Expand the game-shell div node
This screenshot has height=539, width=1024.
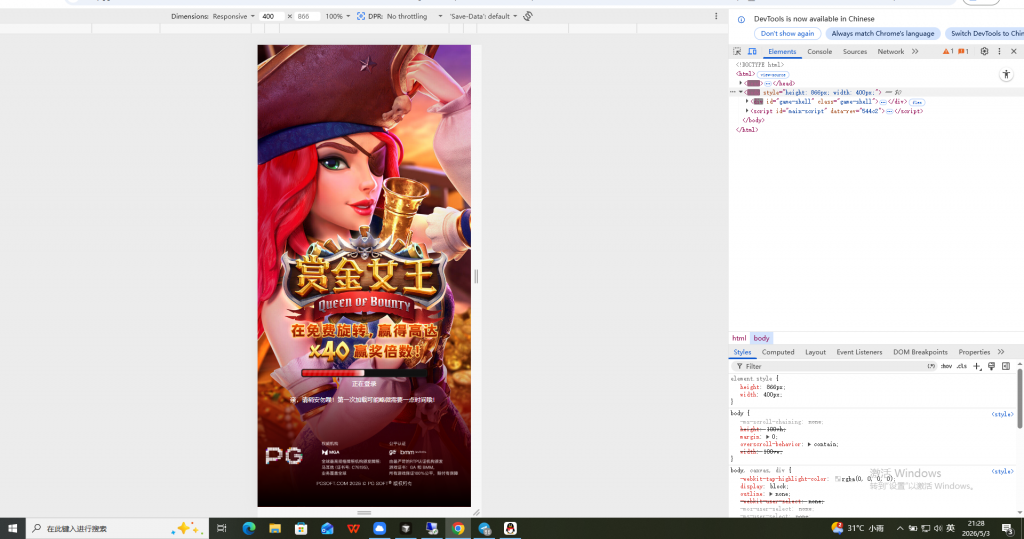pyautogui.click(x=747, y=102)
